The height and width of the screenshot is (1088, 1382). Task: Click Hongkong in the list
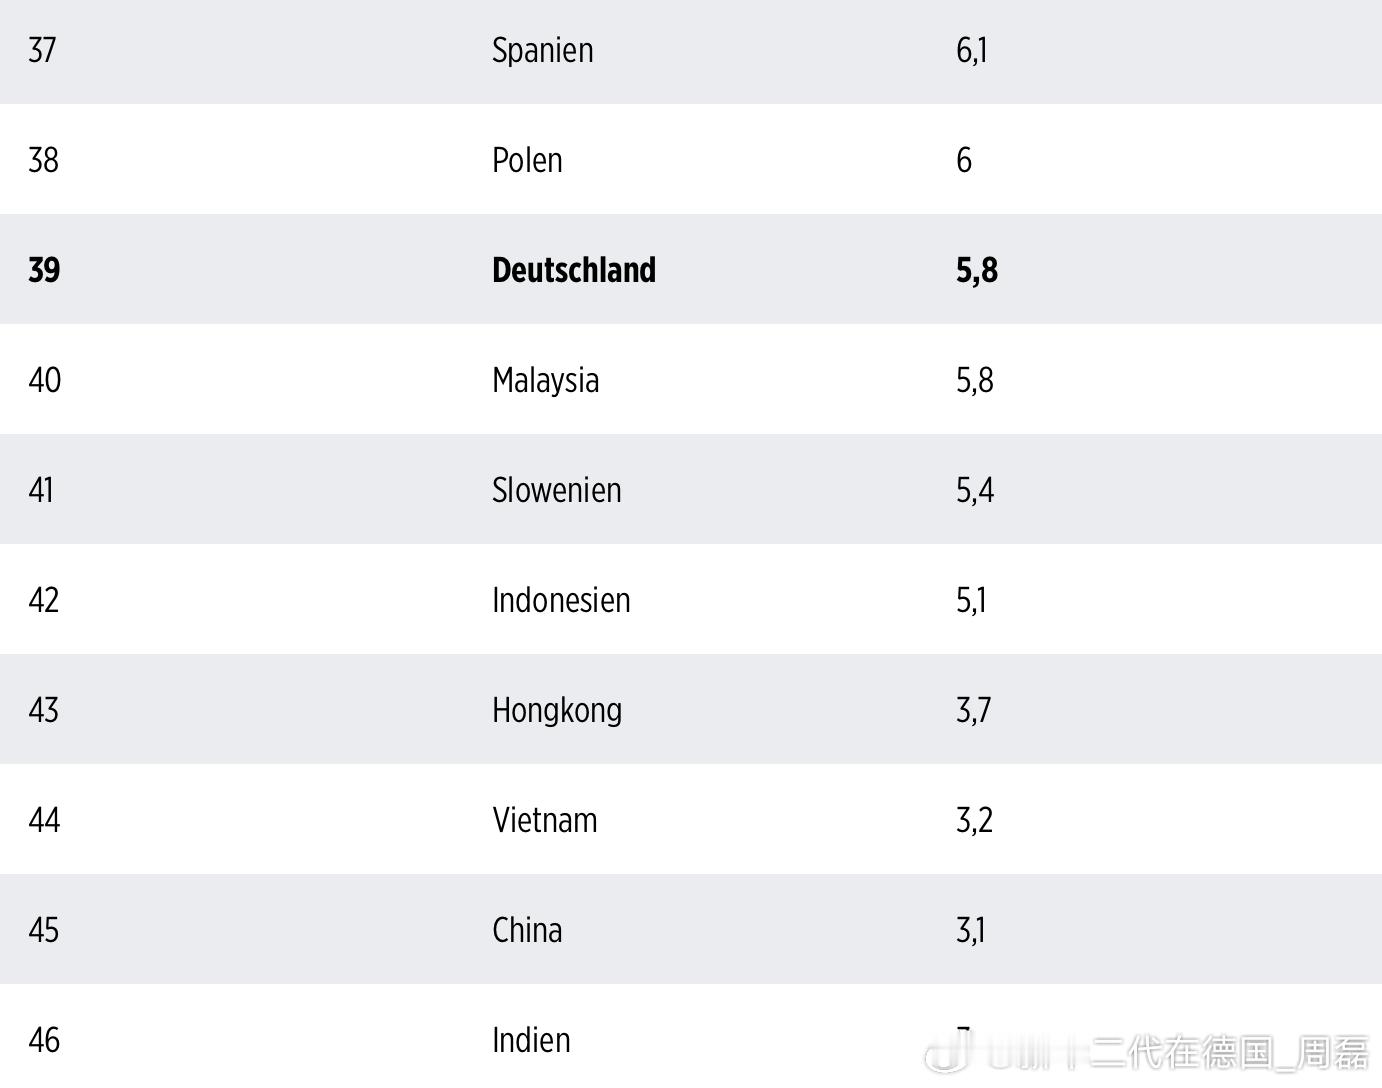(x=557, y=711)
